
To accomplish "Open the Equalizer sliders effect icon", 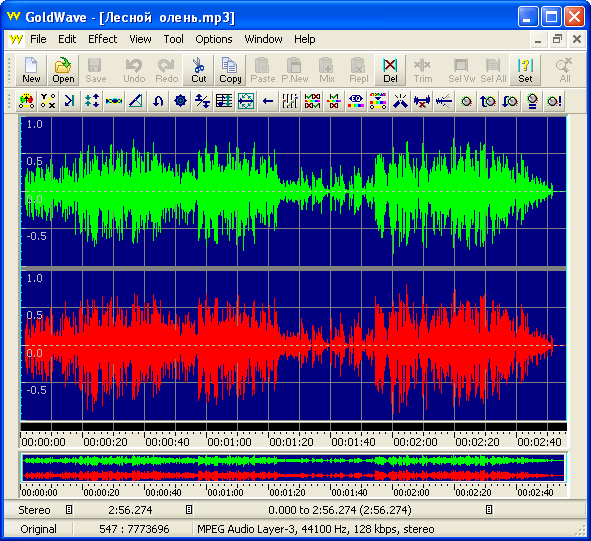I will [289, 101].
